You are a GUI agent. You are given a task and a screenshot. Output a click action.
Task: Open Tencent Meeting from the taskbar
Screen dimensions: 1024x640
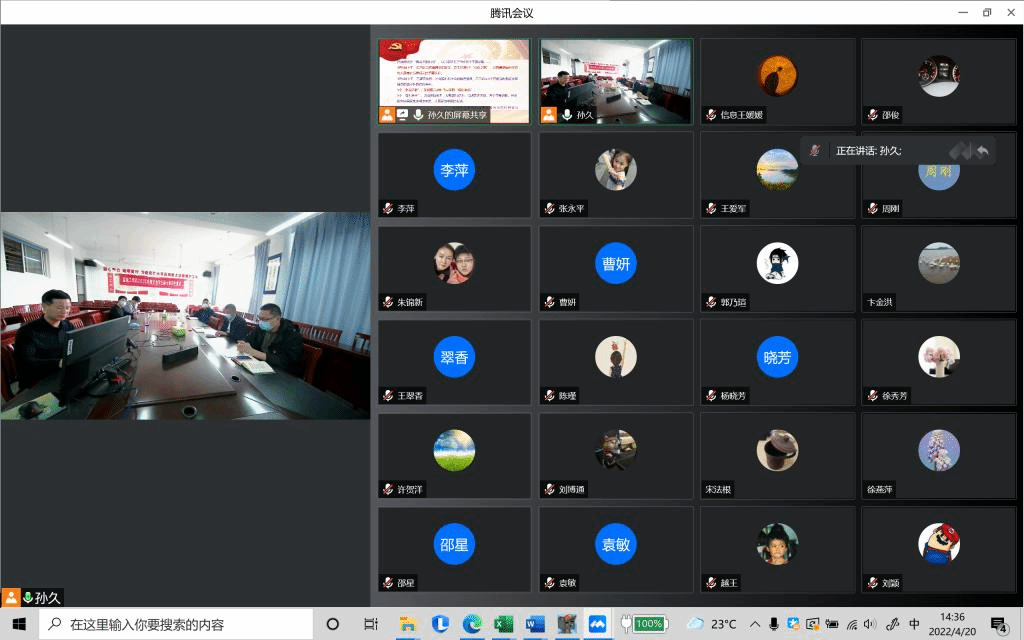597,624
